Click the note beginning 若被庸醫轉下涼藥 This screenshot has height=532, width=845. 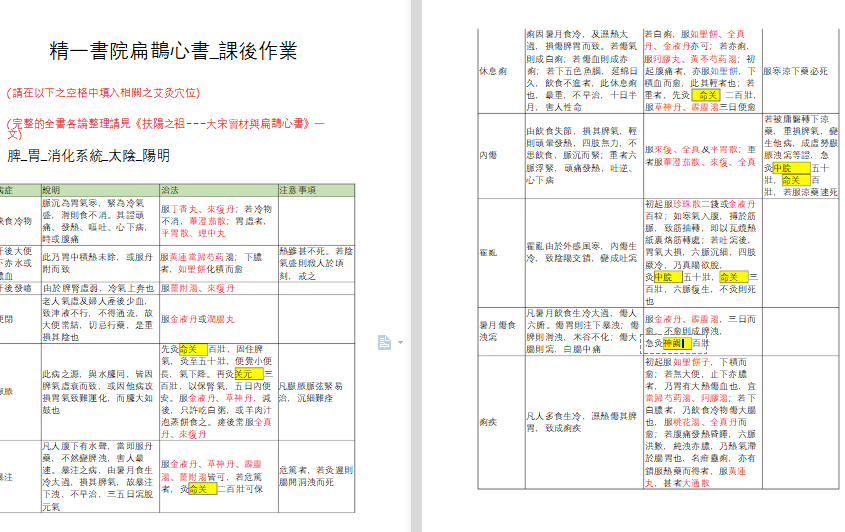pos(800,155)
